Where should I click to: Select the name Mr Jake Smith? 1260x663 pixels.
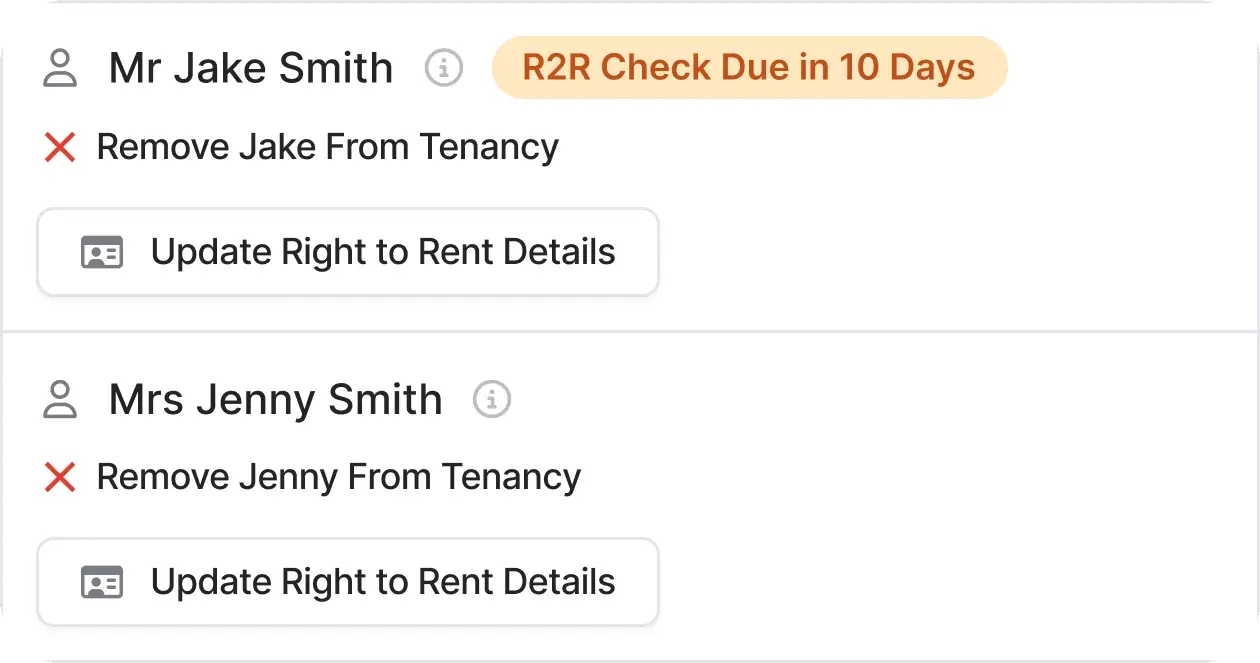[x=250, y=67]
